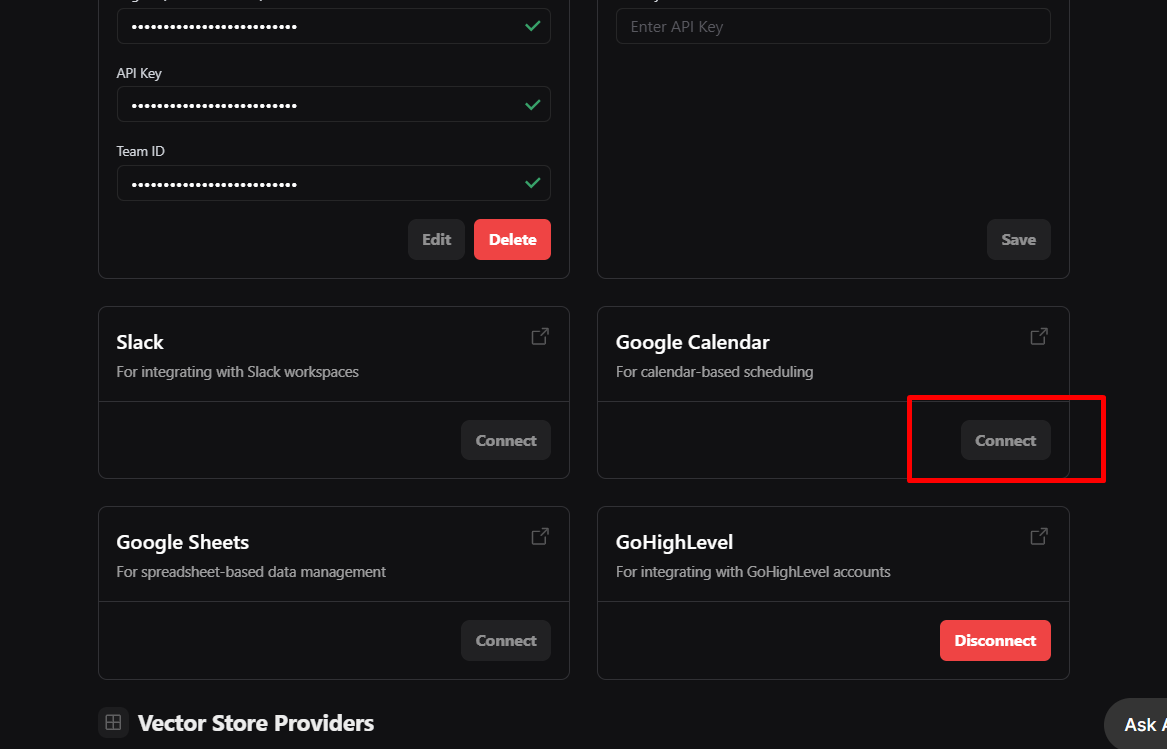Image resolution: width=1167 pixels, height=749 pixels.
Task: Click the topmost masked credential field
Action: pos(333,26)
